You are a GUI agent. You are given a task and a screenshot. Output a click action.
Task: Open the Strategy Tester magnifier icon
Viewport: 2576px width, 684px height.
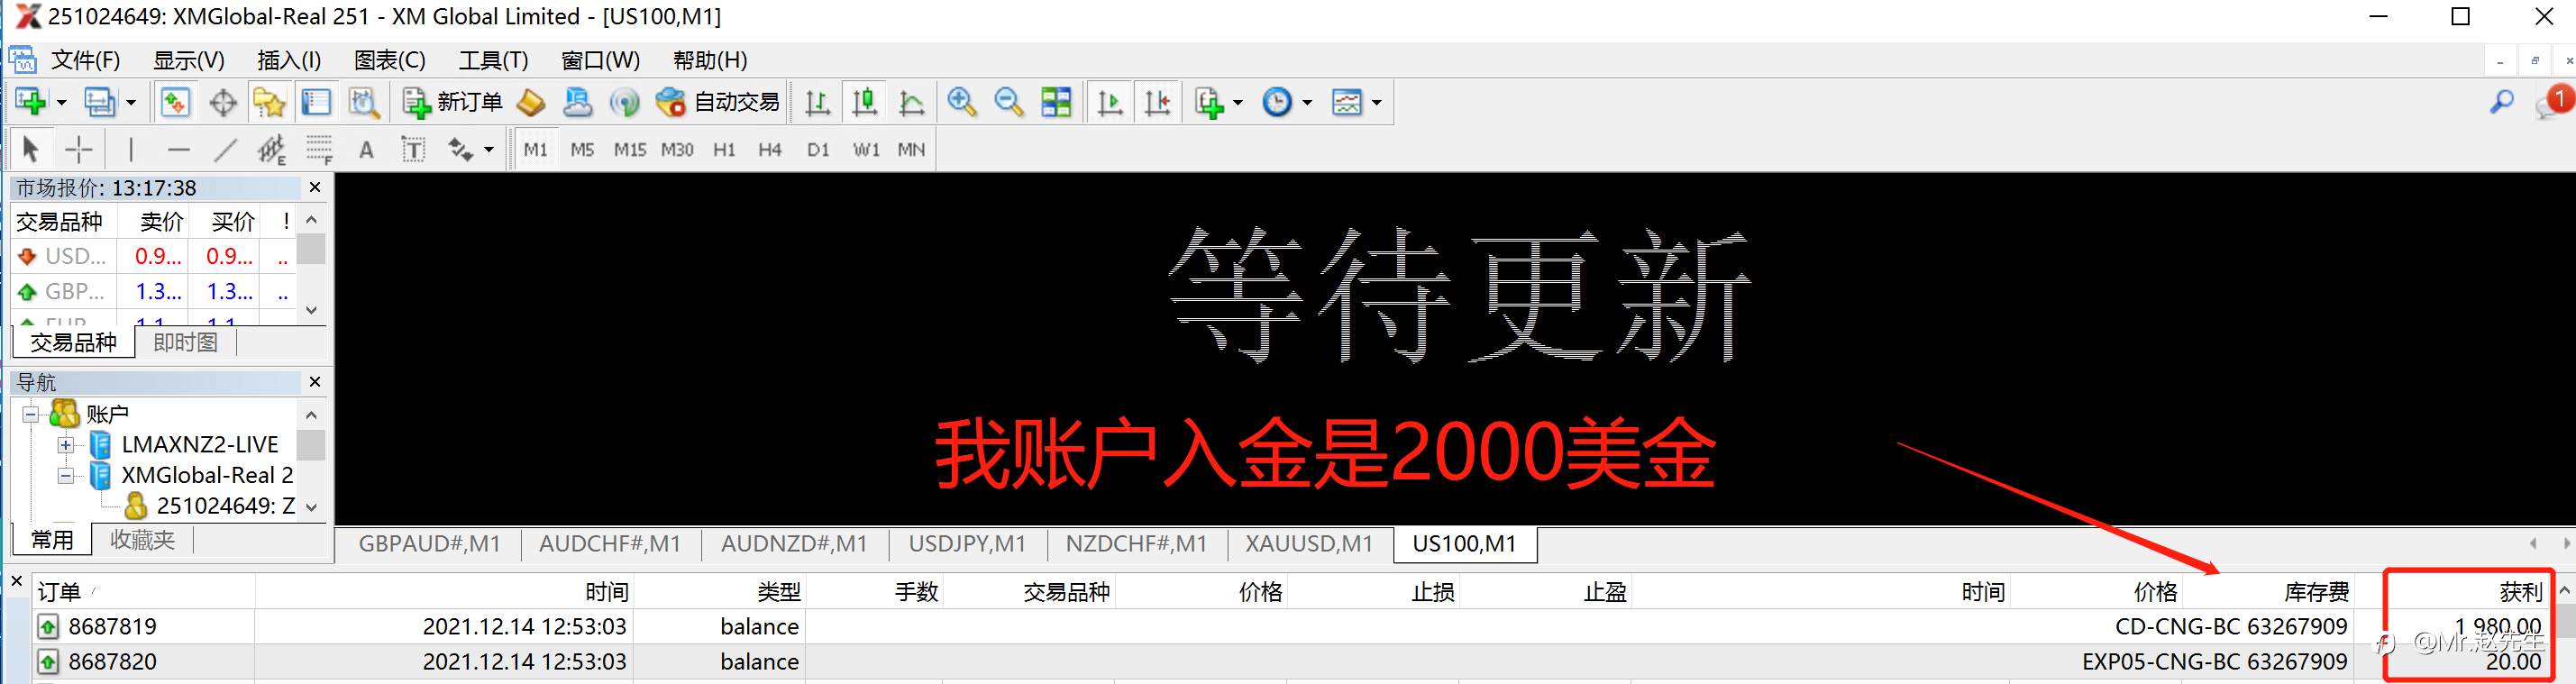364,102
